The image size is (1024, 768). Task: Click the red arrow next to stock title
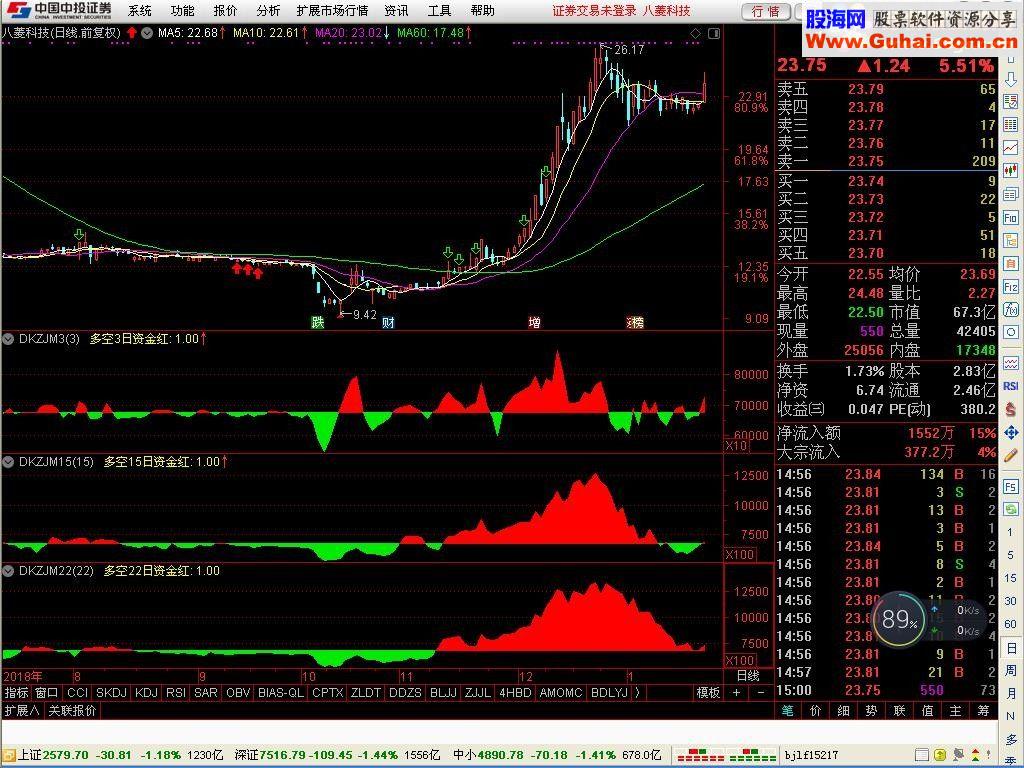(132, 32)
